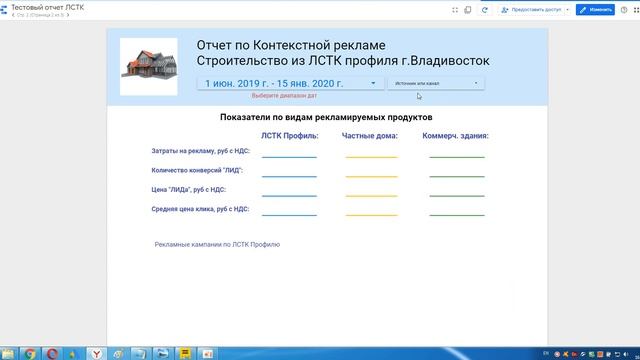Enter fullscreen presentation mode
640x360 pixels.
click(x=455, y=10)
